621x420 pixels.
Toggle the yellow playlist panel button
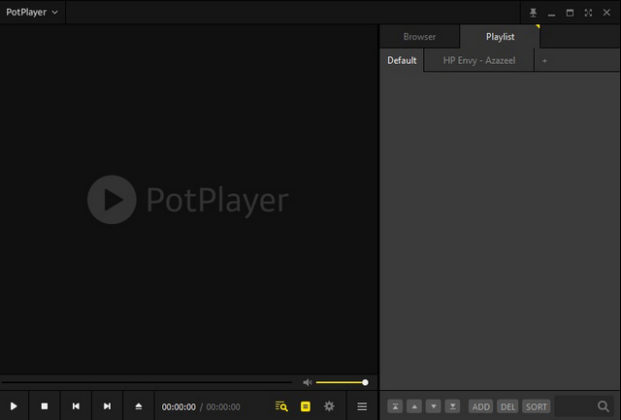pos(305,406)
